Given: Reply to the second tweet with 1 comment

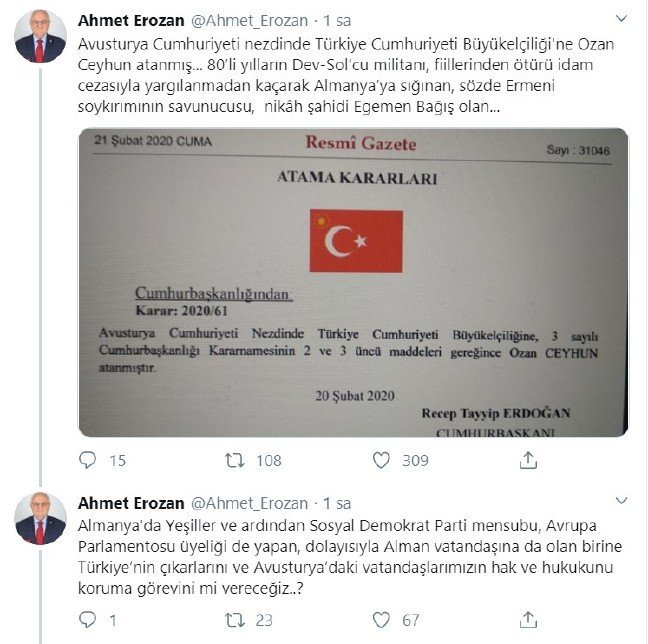Looking at the screenshot, I should pyautogui.click(x=87, y=619).
